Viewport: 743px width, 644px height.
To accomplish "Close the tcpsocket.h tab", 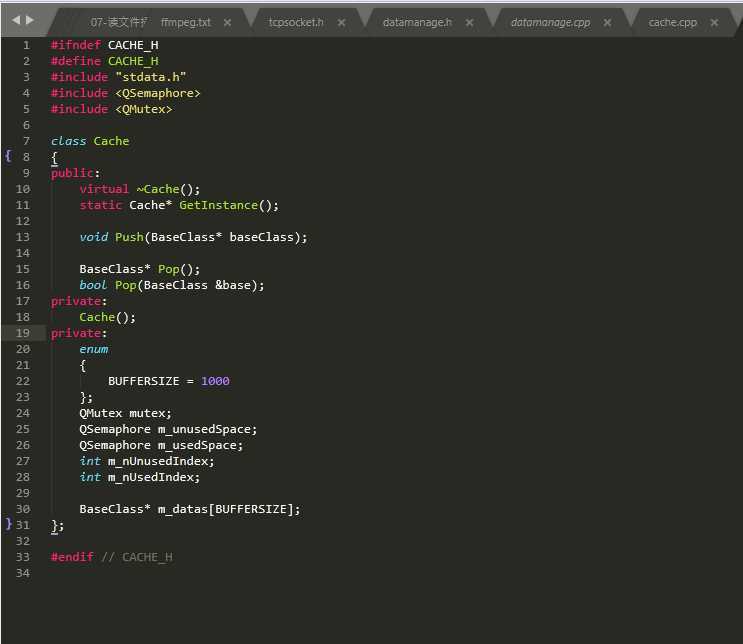I will (x=341, y=22).
